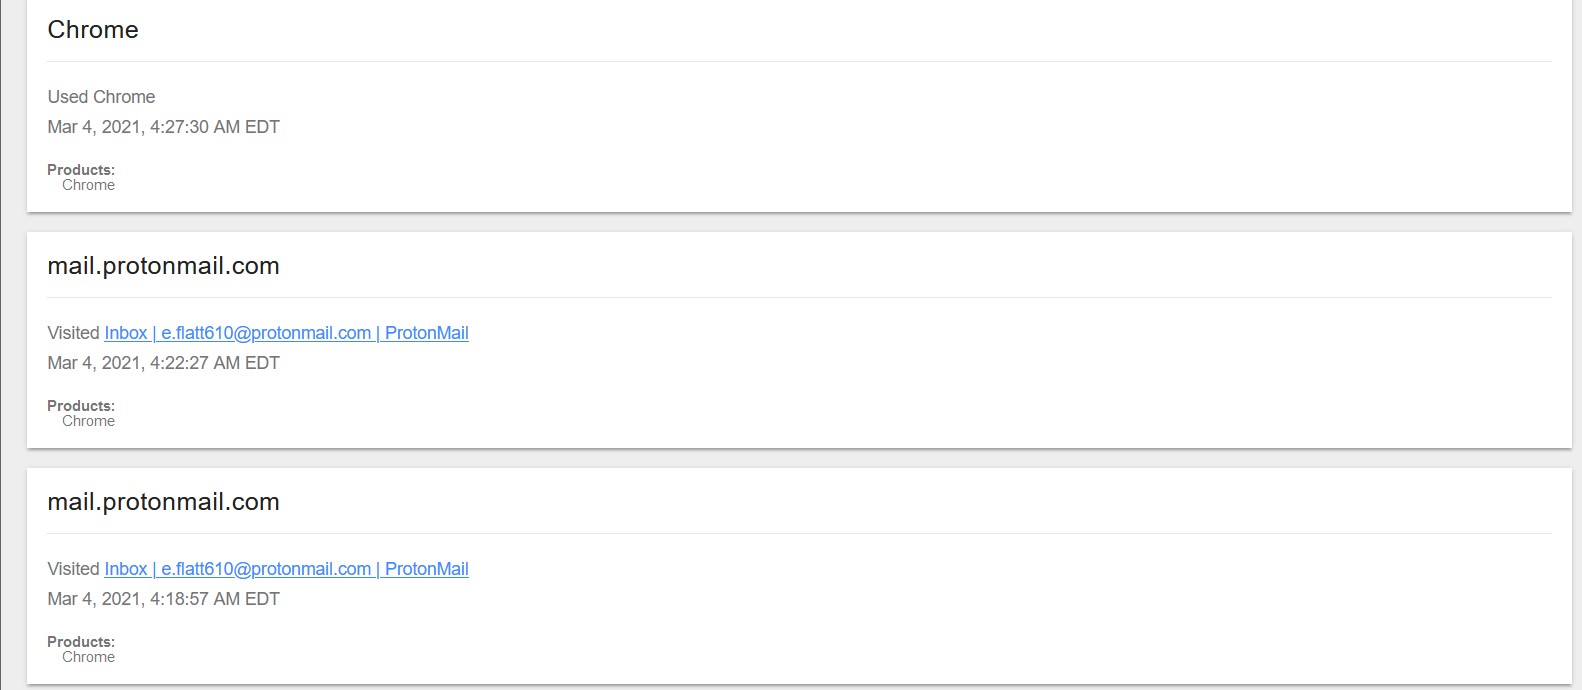The image size is (1582, 690).
Task: Click the Chrome product below the 4:27:30 AM entry
Action: pos(88,185)
